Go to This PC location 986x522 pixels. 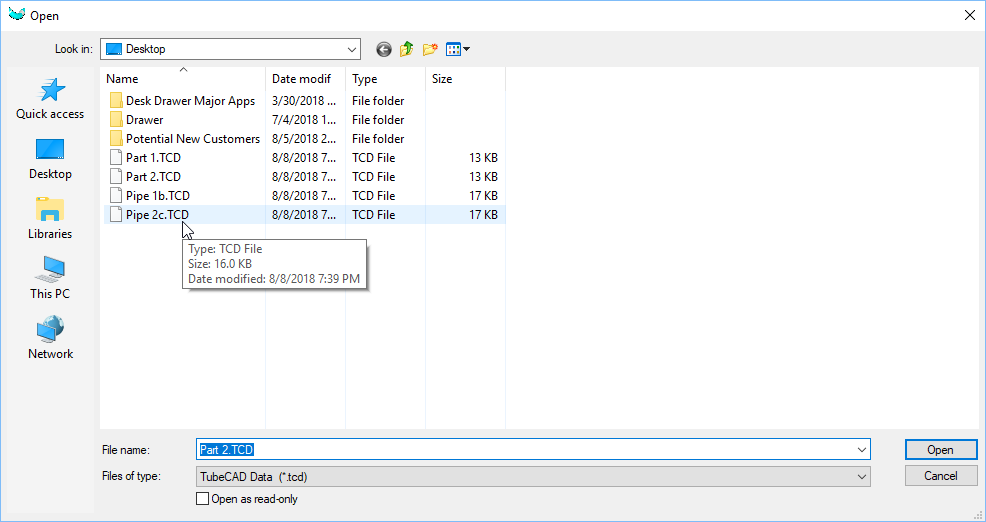pos(50,278)
